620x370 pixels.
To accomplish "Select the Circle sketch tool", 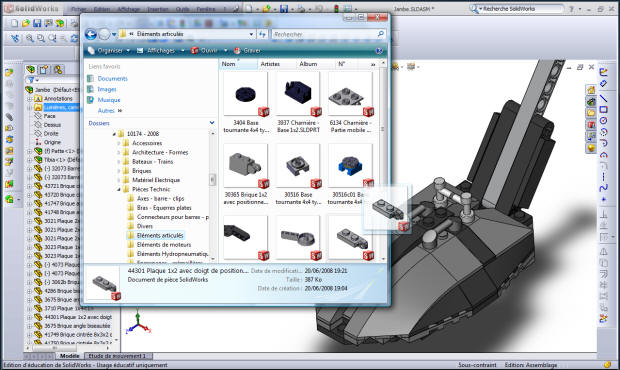I will (603, 120).
